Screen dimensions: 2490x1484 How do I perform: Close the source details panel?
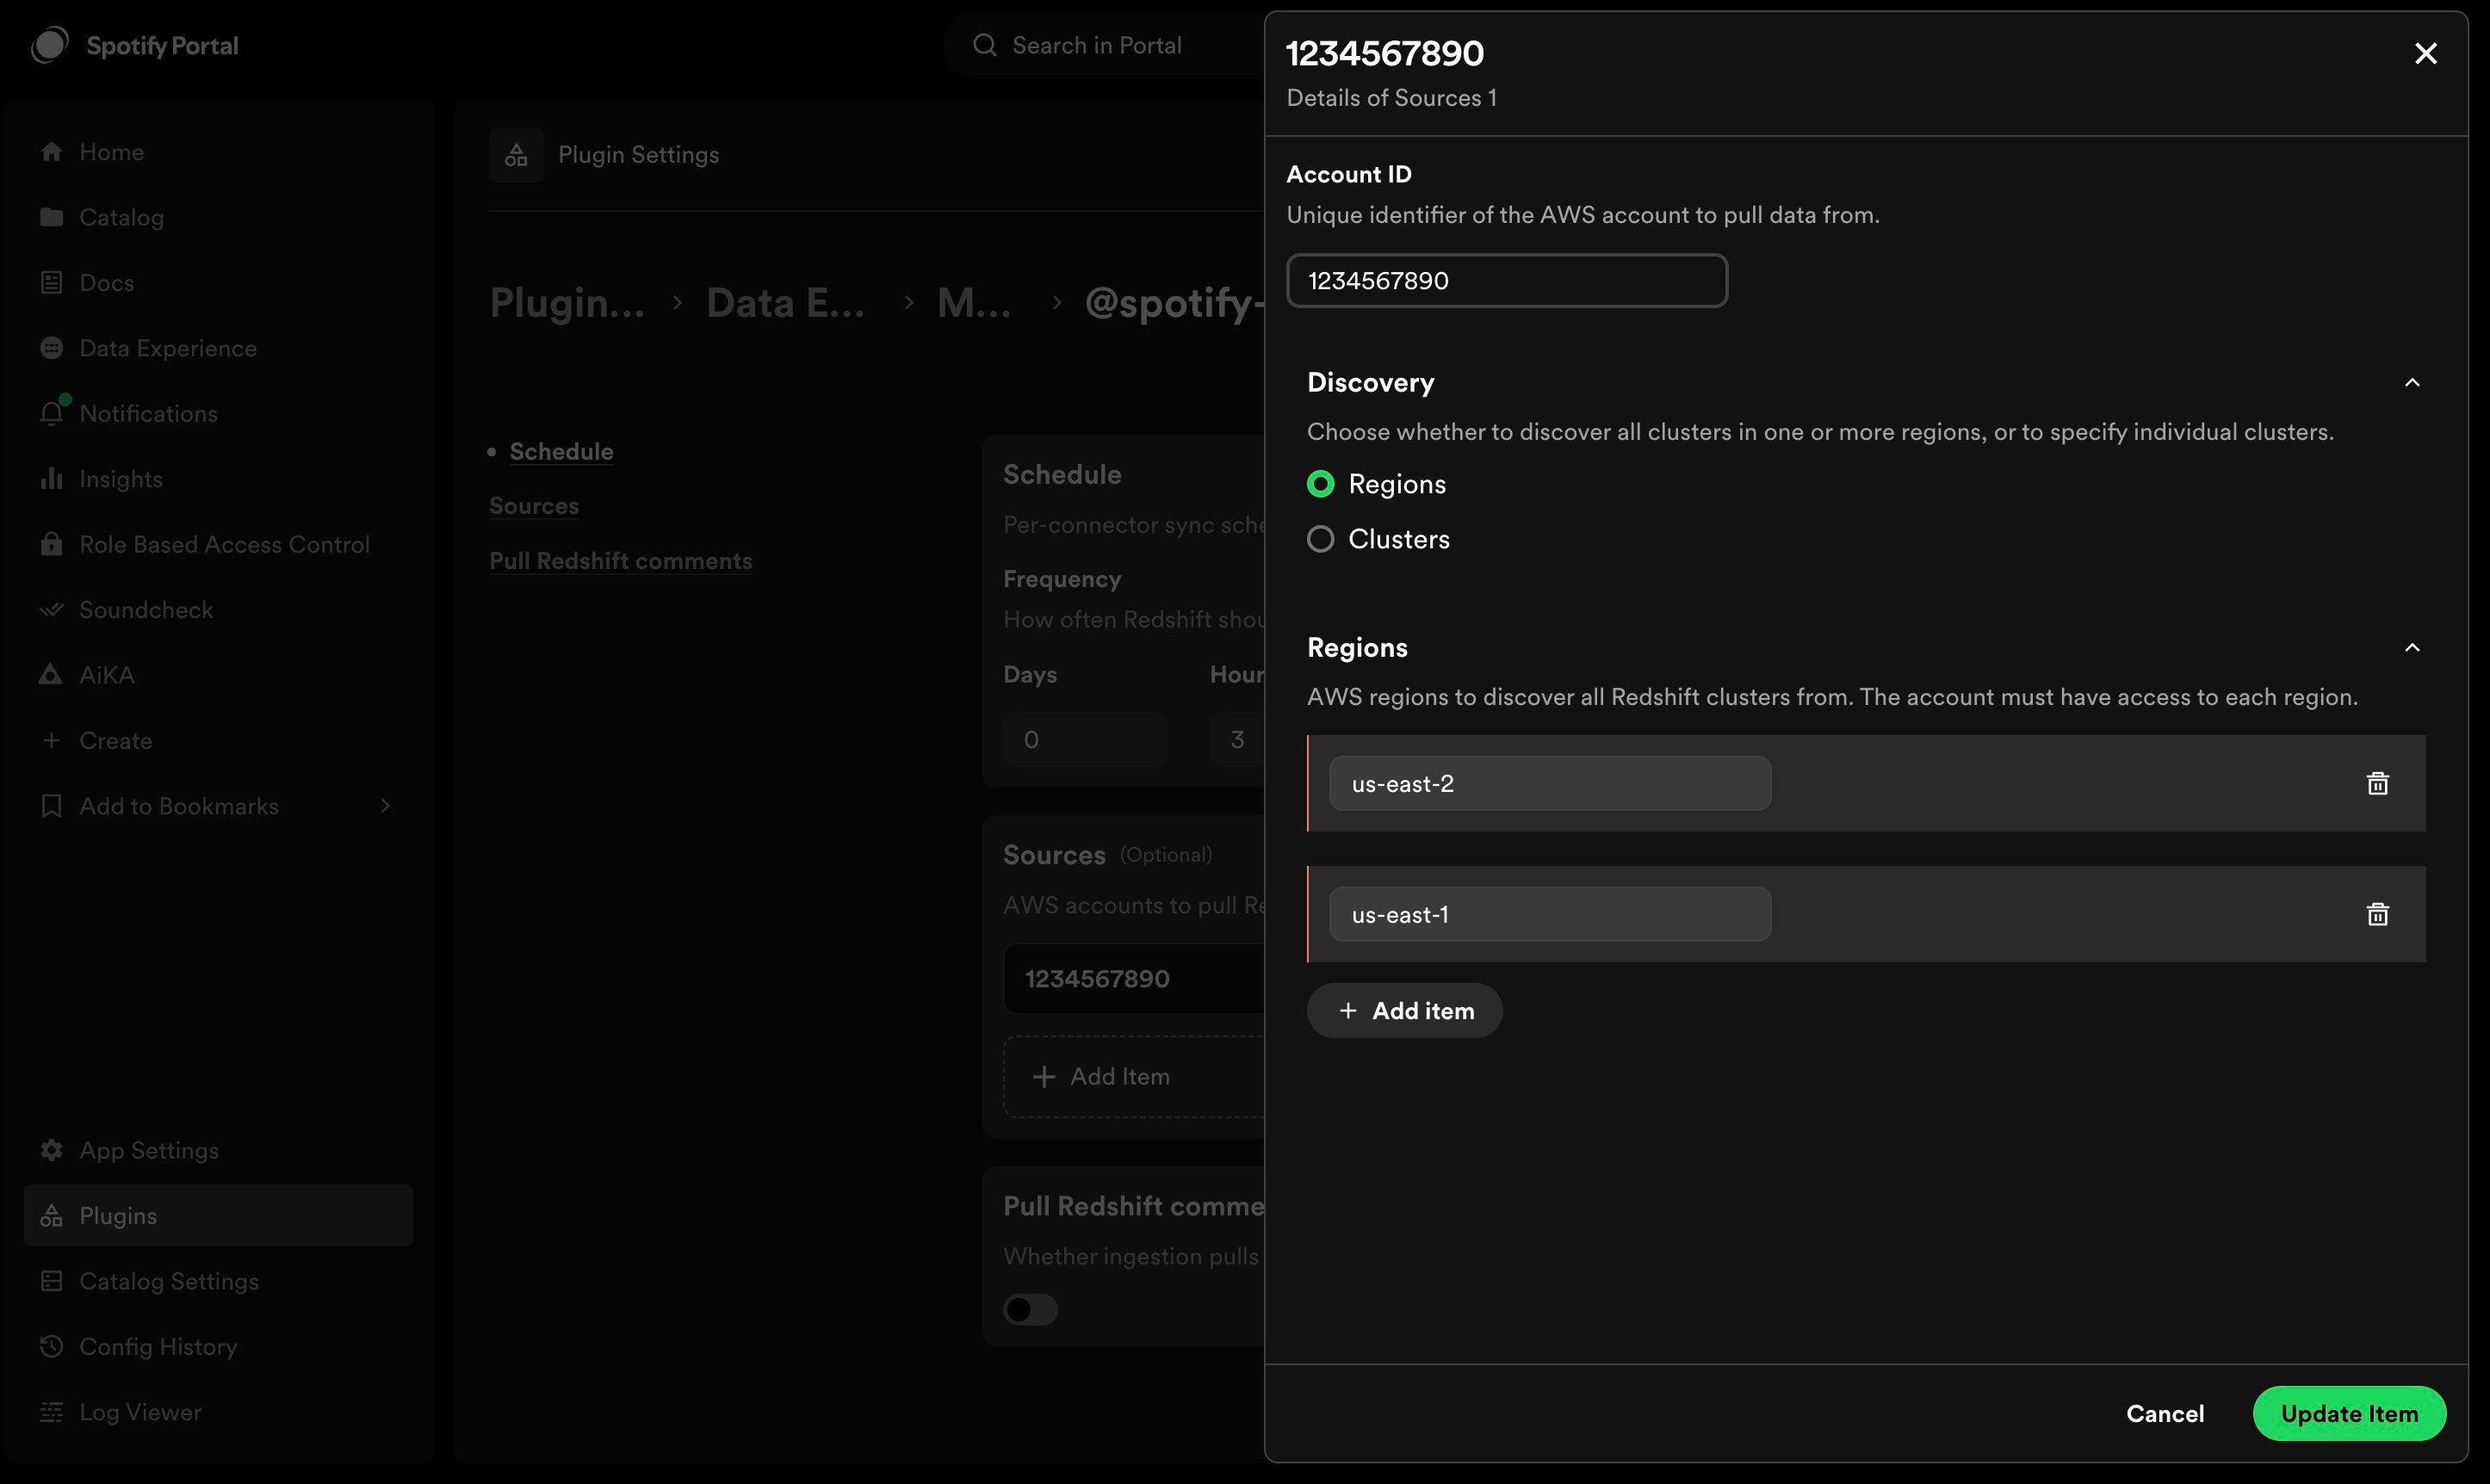2426,54
